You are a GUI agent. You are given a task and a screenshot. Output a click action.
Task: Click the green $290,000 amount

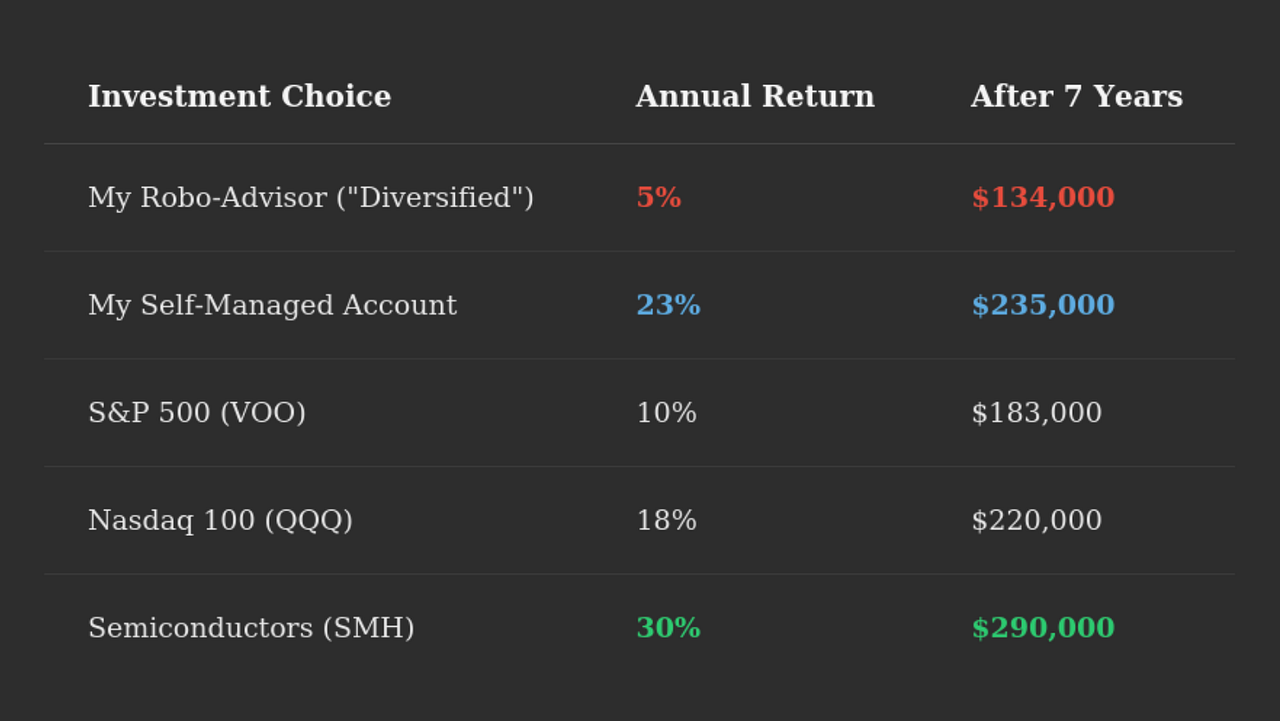[1043, 628]
